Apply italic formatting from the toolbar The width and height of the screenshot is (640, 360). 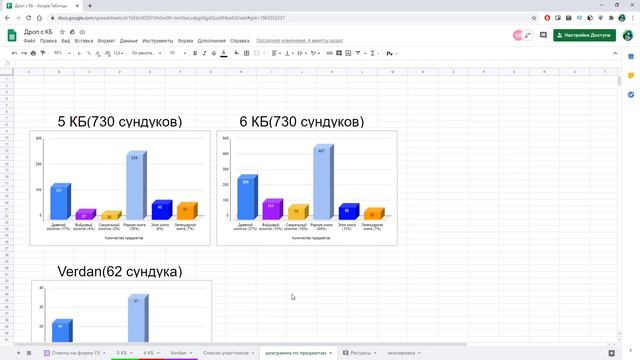204,53
